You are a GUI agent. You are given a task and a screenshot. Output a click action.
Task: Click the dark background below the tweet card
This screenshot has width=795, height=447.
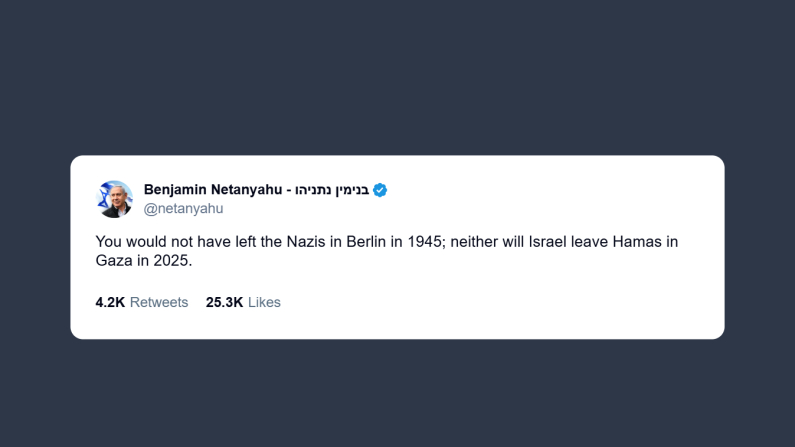(x=397, y=395)
